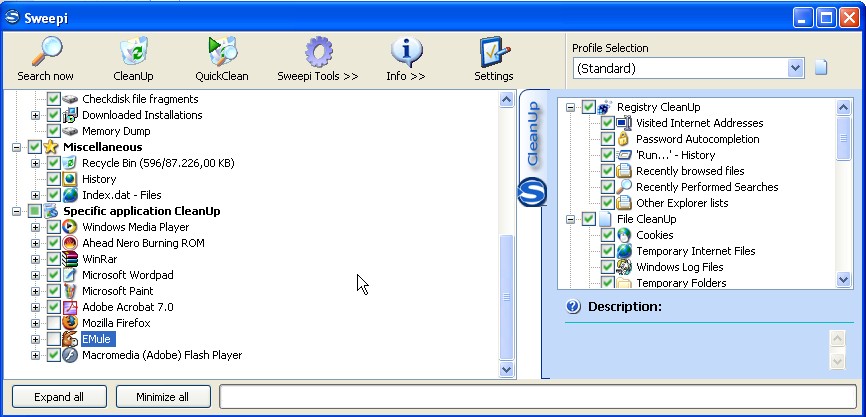Image resolution: width=866 pixels, height=417 pixels.
Task: Uncheck Temporary Internet Files checkbox
Action: (x=608, y=251)
